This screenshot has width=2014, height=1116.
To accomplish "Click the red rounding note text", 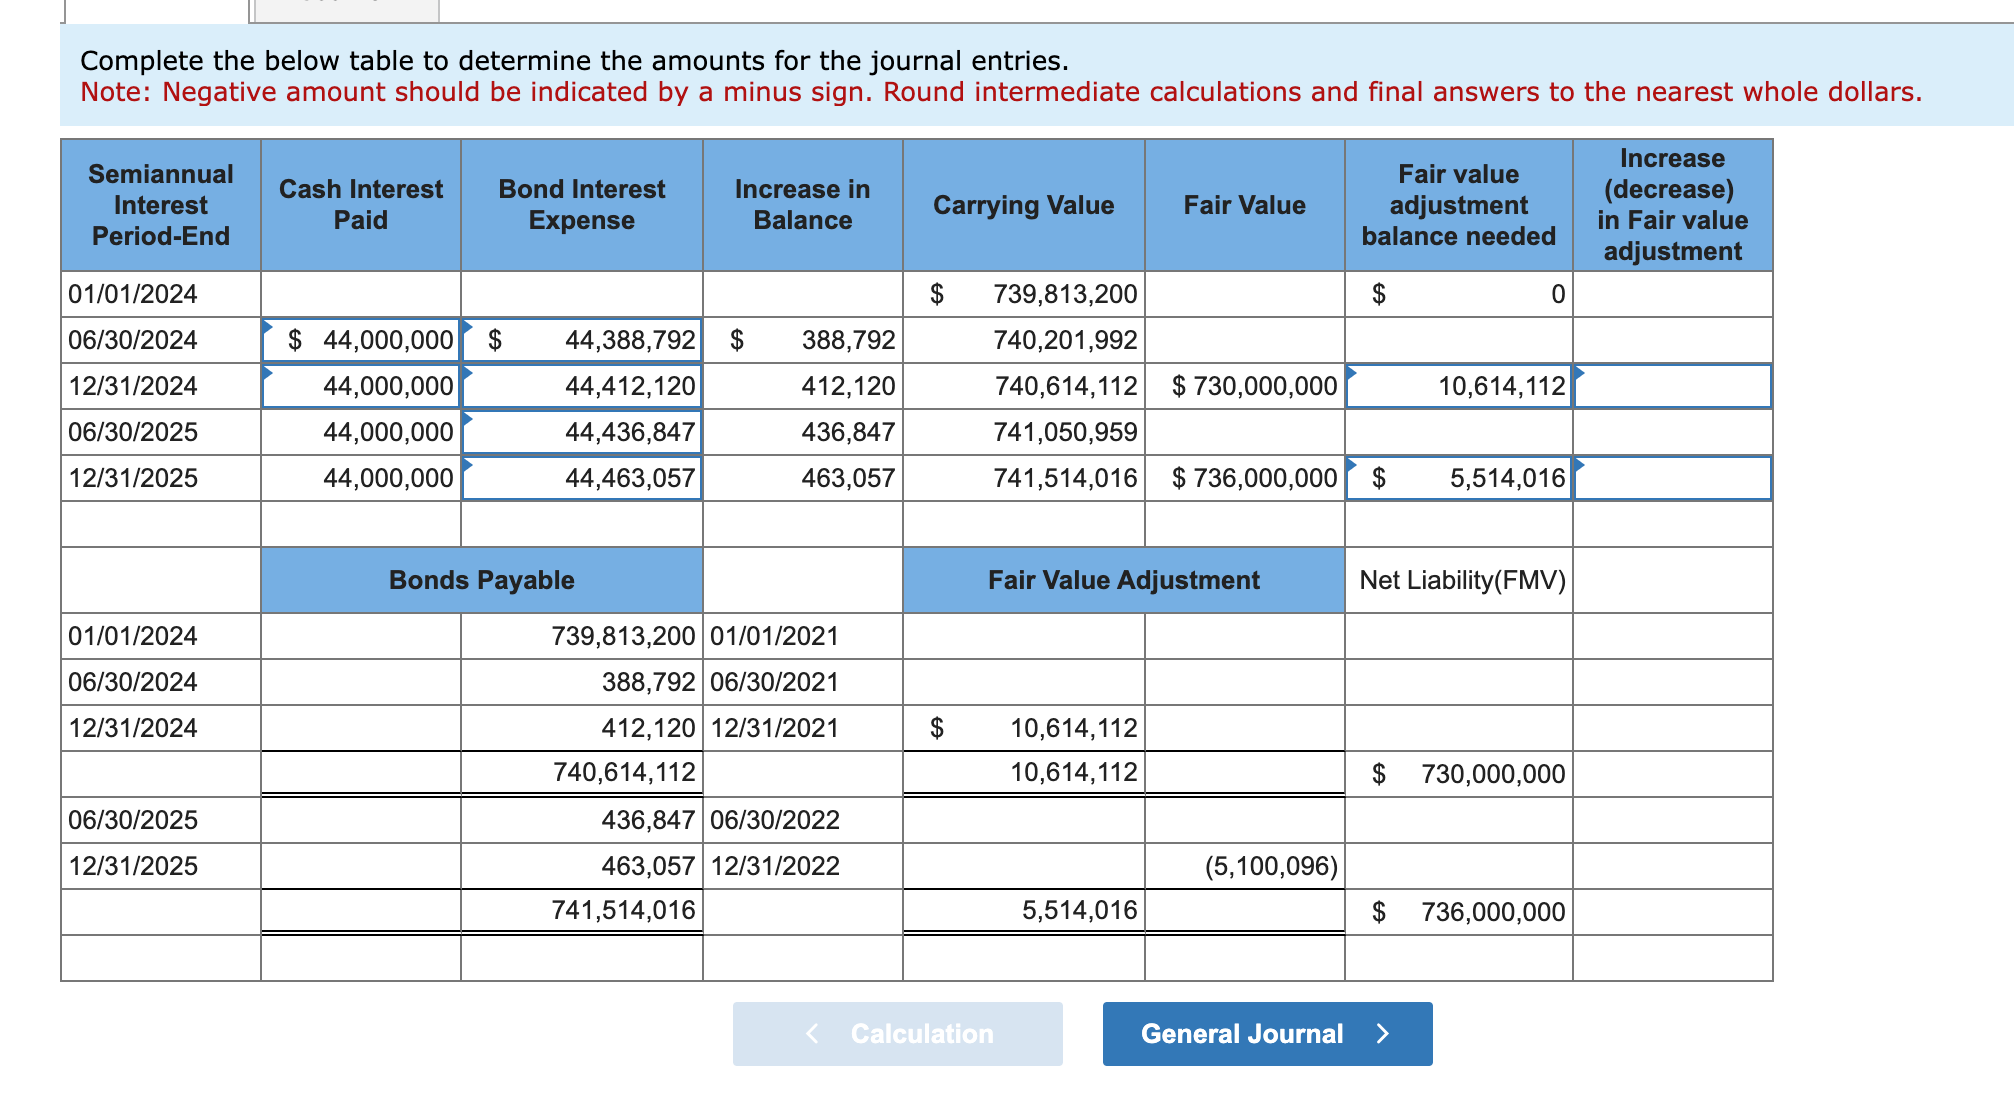I will coord(1001,92).
